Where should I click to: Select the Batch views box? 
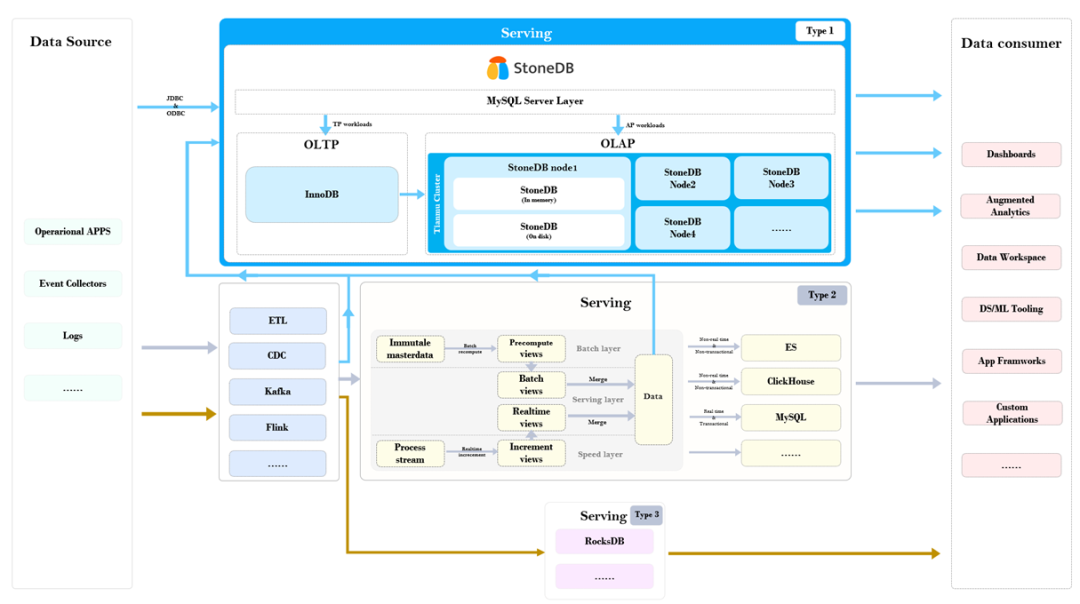(x=531, y=385)
